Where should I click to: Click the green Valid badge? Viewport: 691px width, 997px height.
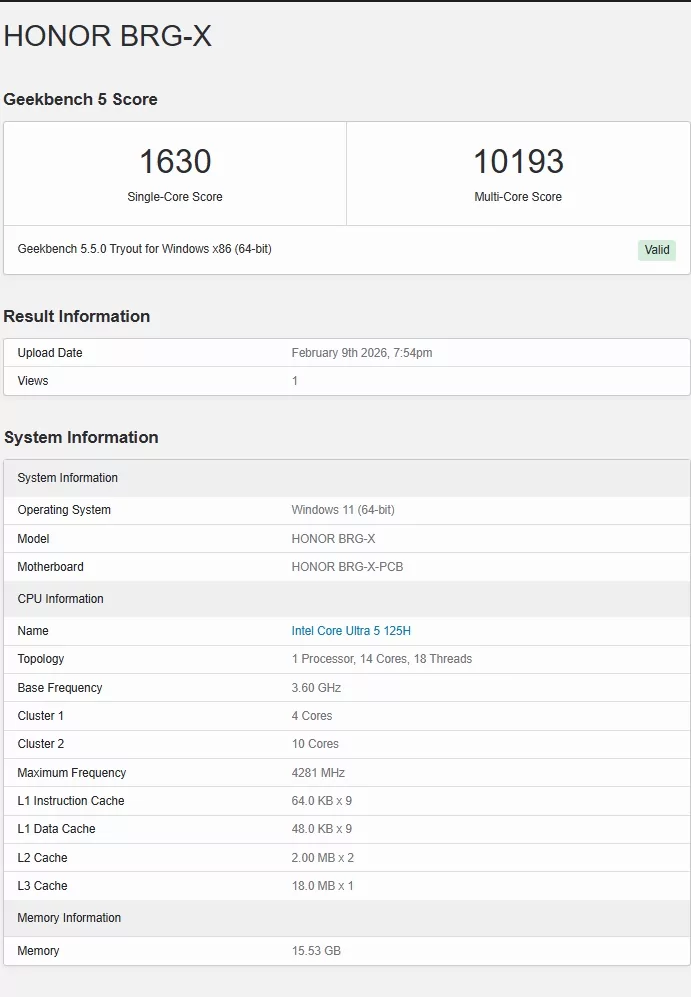coord(657,250)
